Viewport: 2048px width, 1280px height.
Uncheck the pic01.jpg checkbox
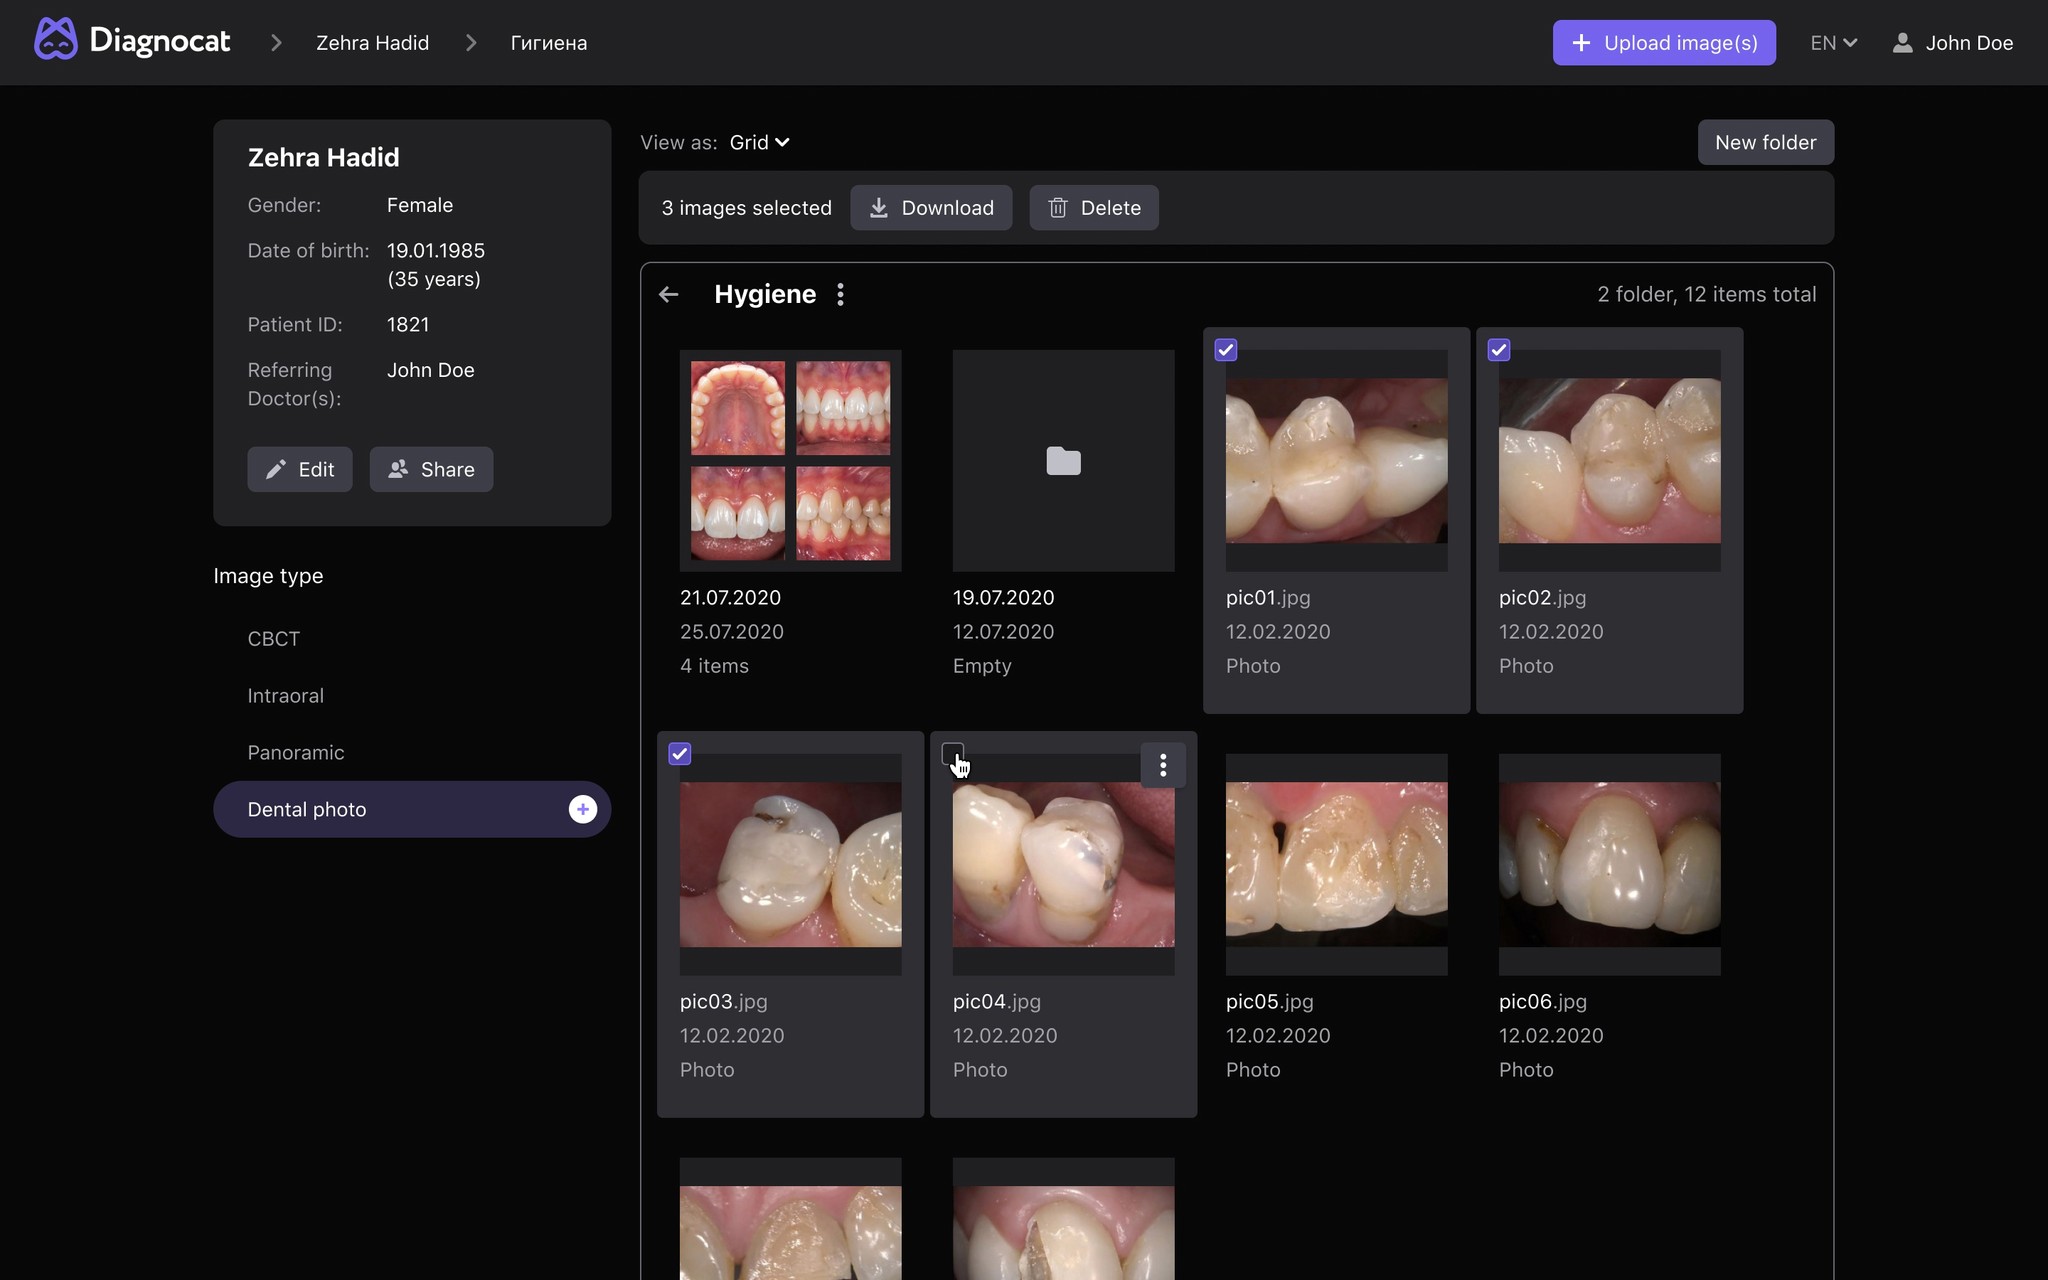pos(1225,350)
